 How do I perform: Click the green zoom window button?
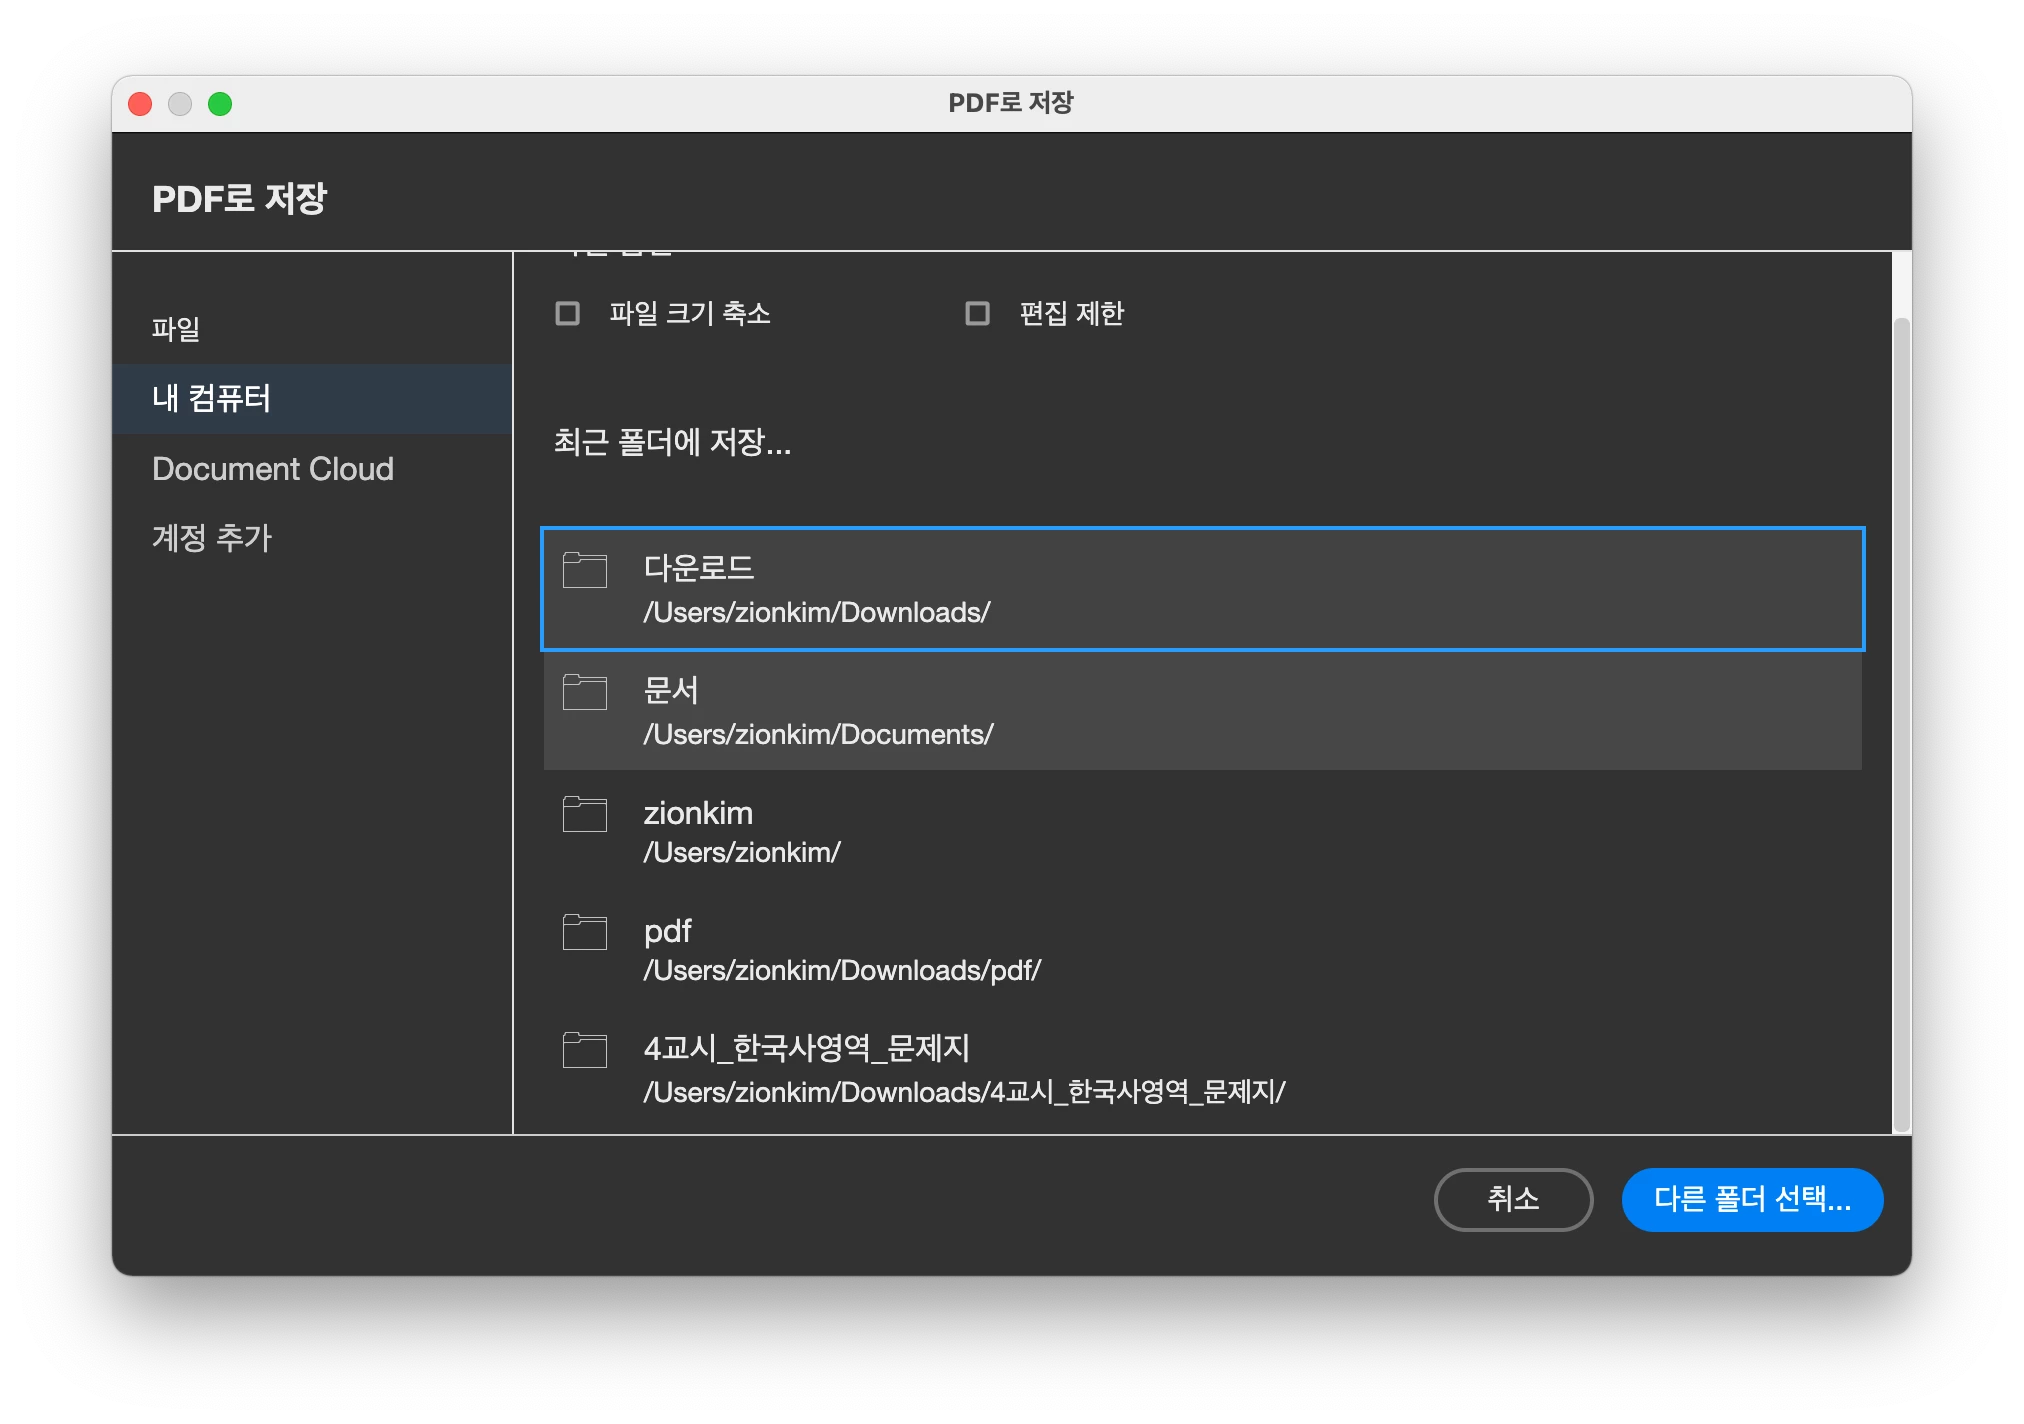(x=220, y=104)
